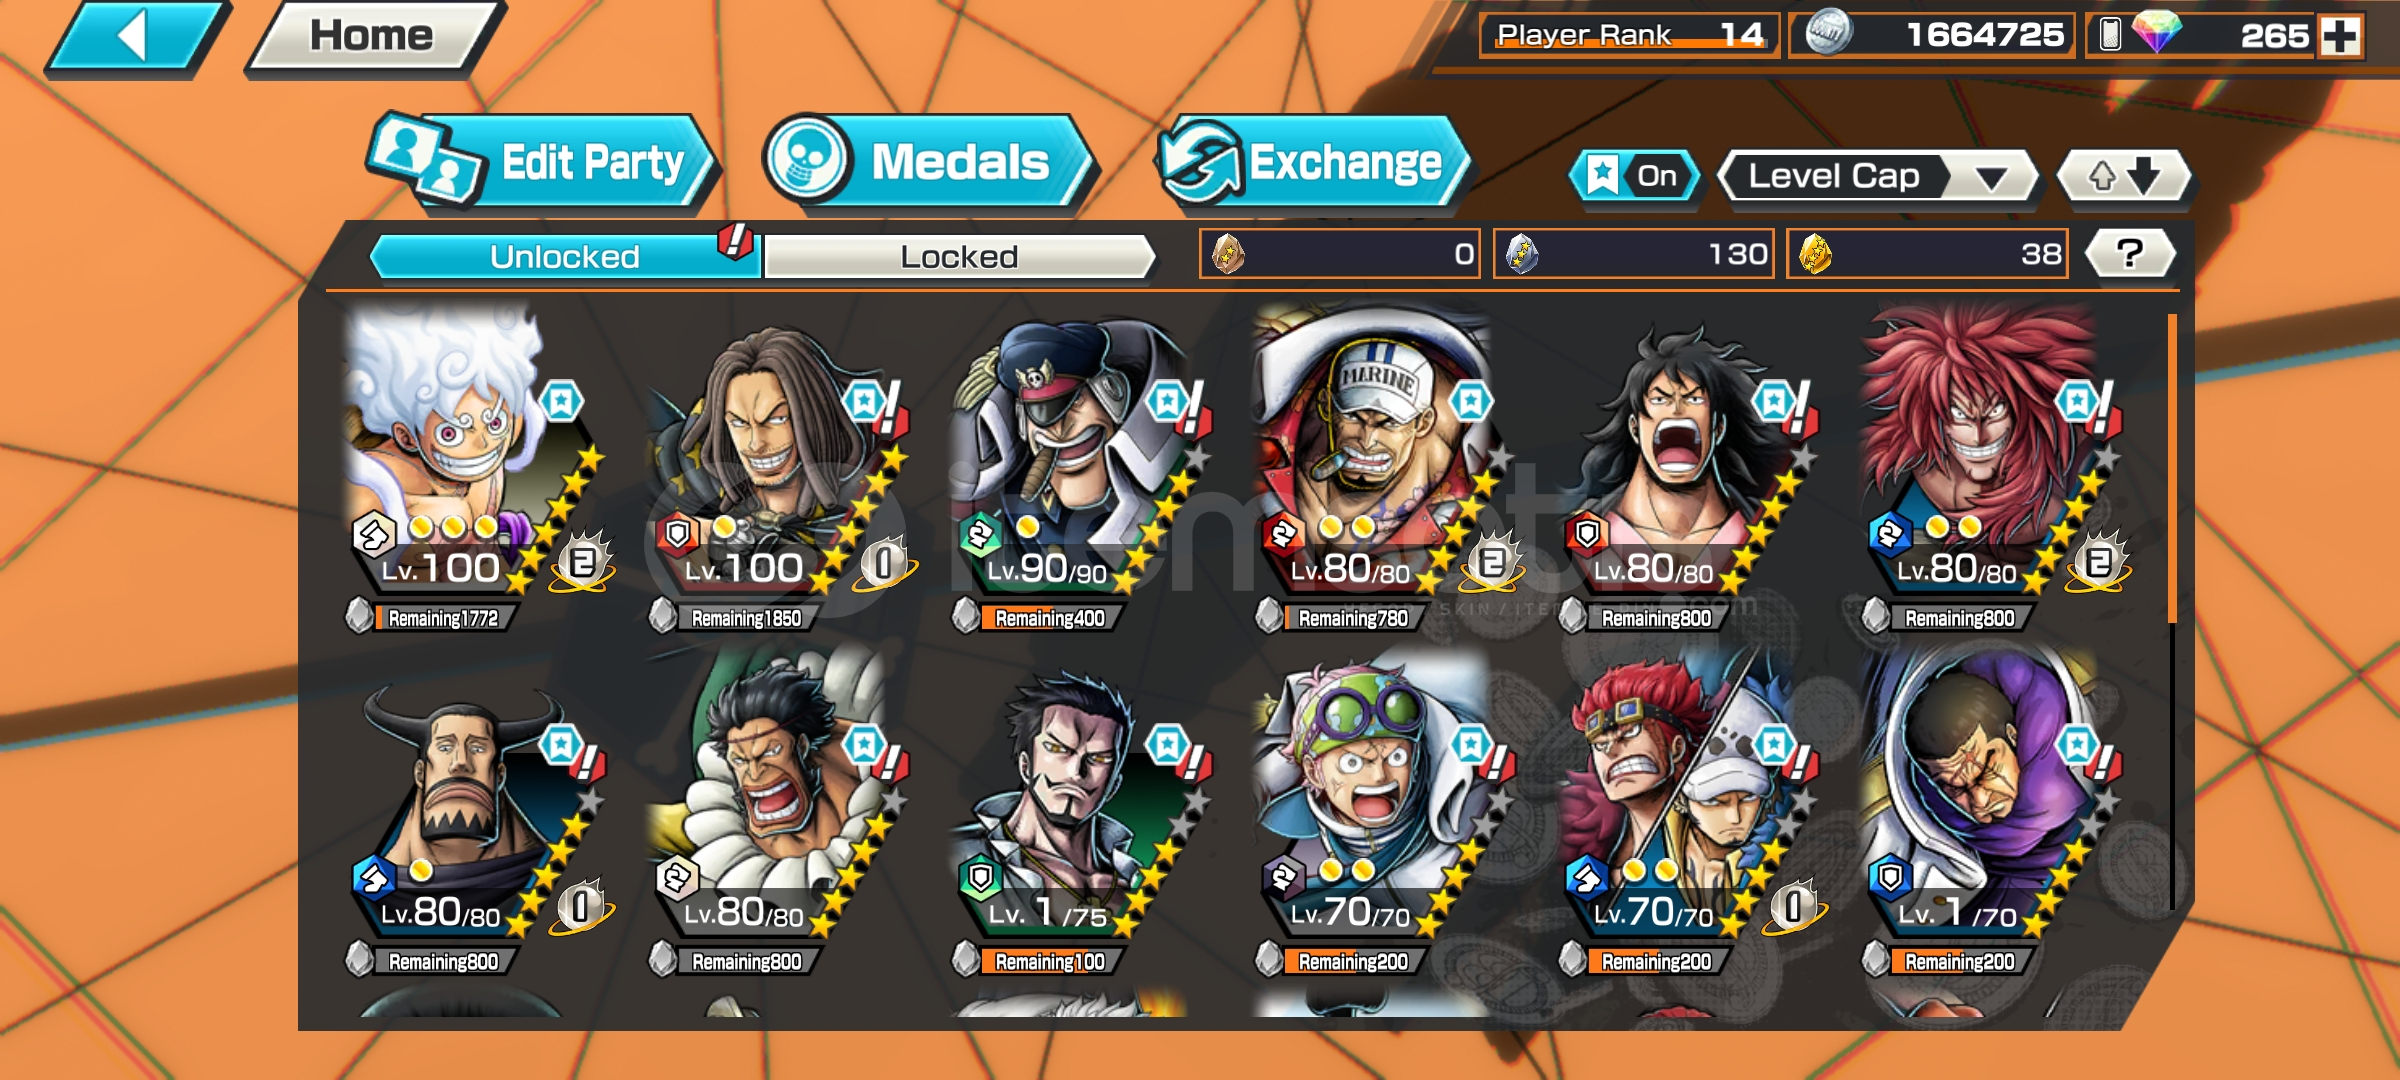Screen dimensions: 2400x1080
Task: Switch to the Locked tab
Action: (959, 257)
